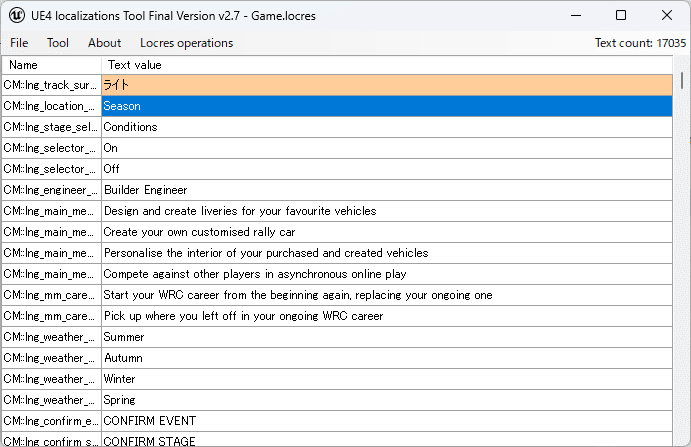Close the UE4 localizations Tool window
This screenshot has width=691, height=447.
[667, 15]
